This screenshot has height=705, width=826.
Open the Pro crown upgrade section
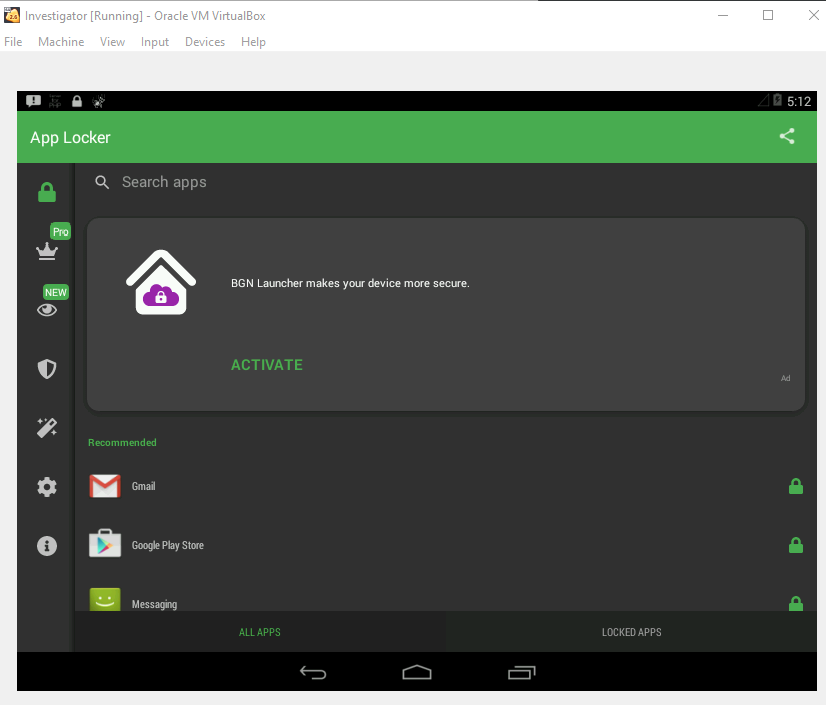[x=47, y=251]
